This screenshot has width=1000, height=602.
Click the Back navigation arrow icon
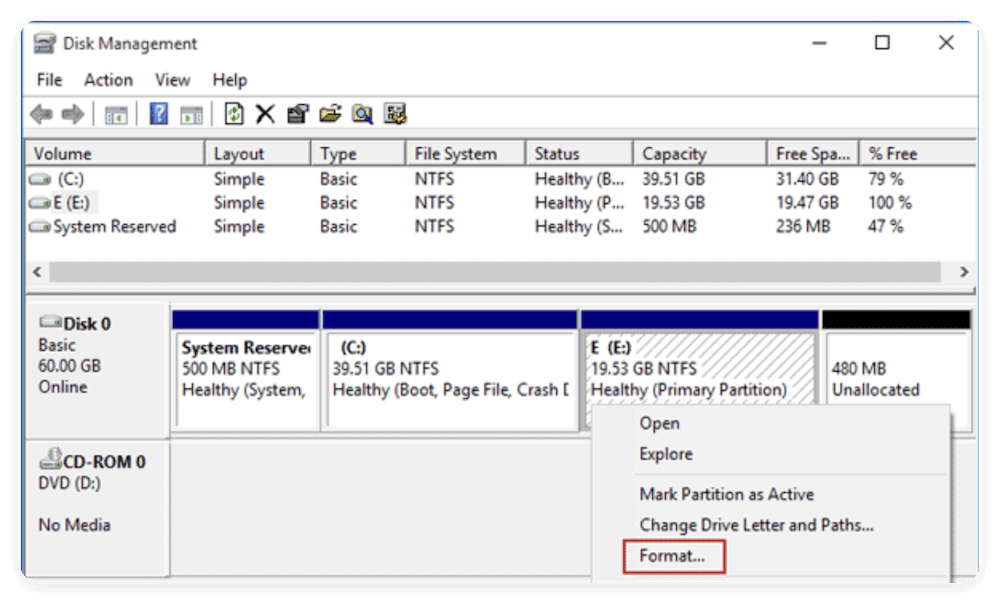click(x=41, y=114)
